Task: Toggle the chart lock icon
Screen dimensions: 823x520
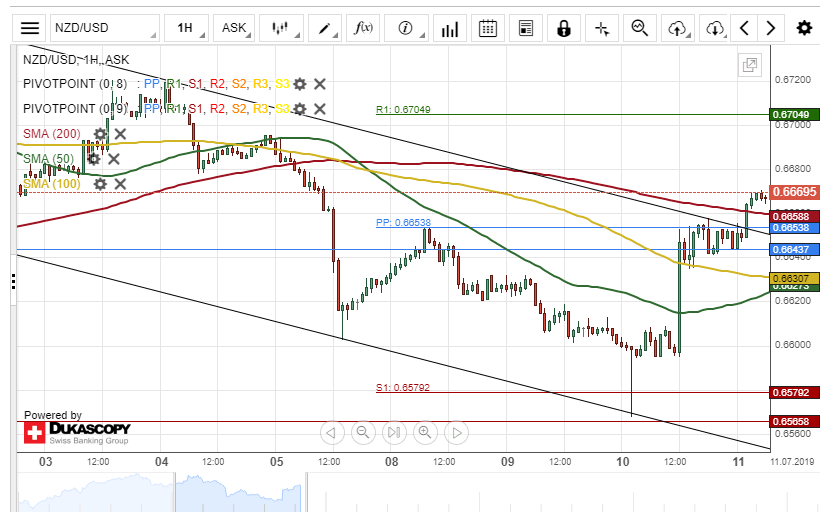Action: pos(564,28)
